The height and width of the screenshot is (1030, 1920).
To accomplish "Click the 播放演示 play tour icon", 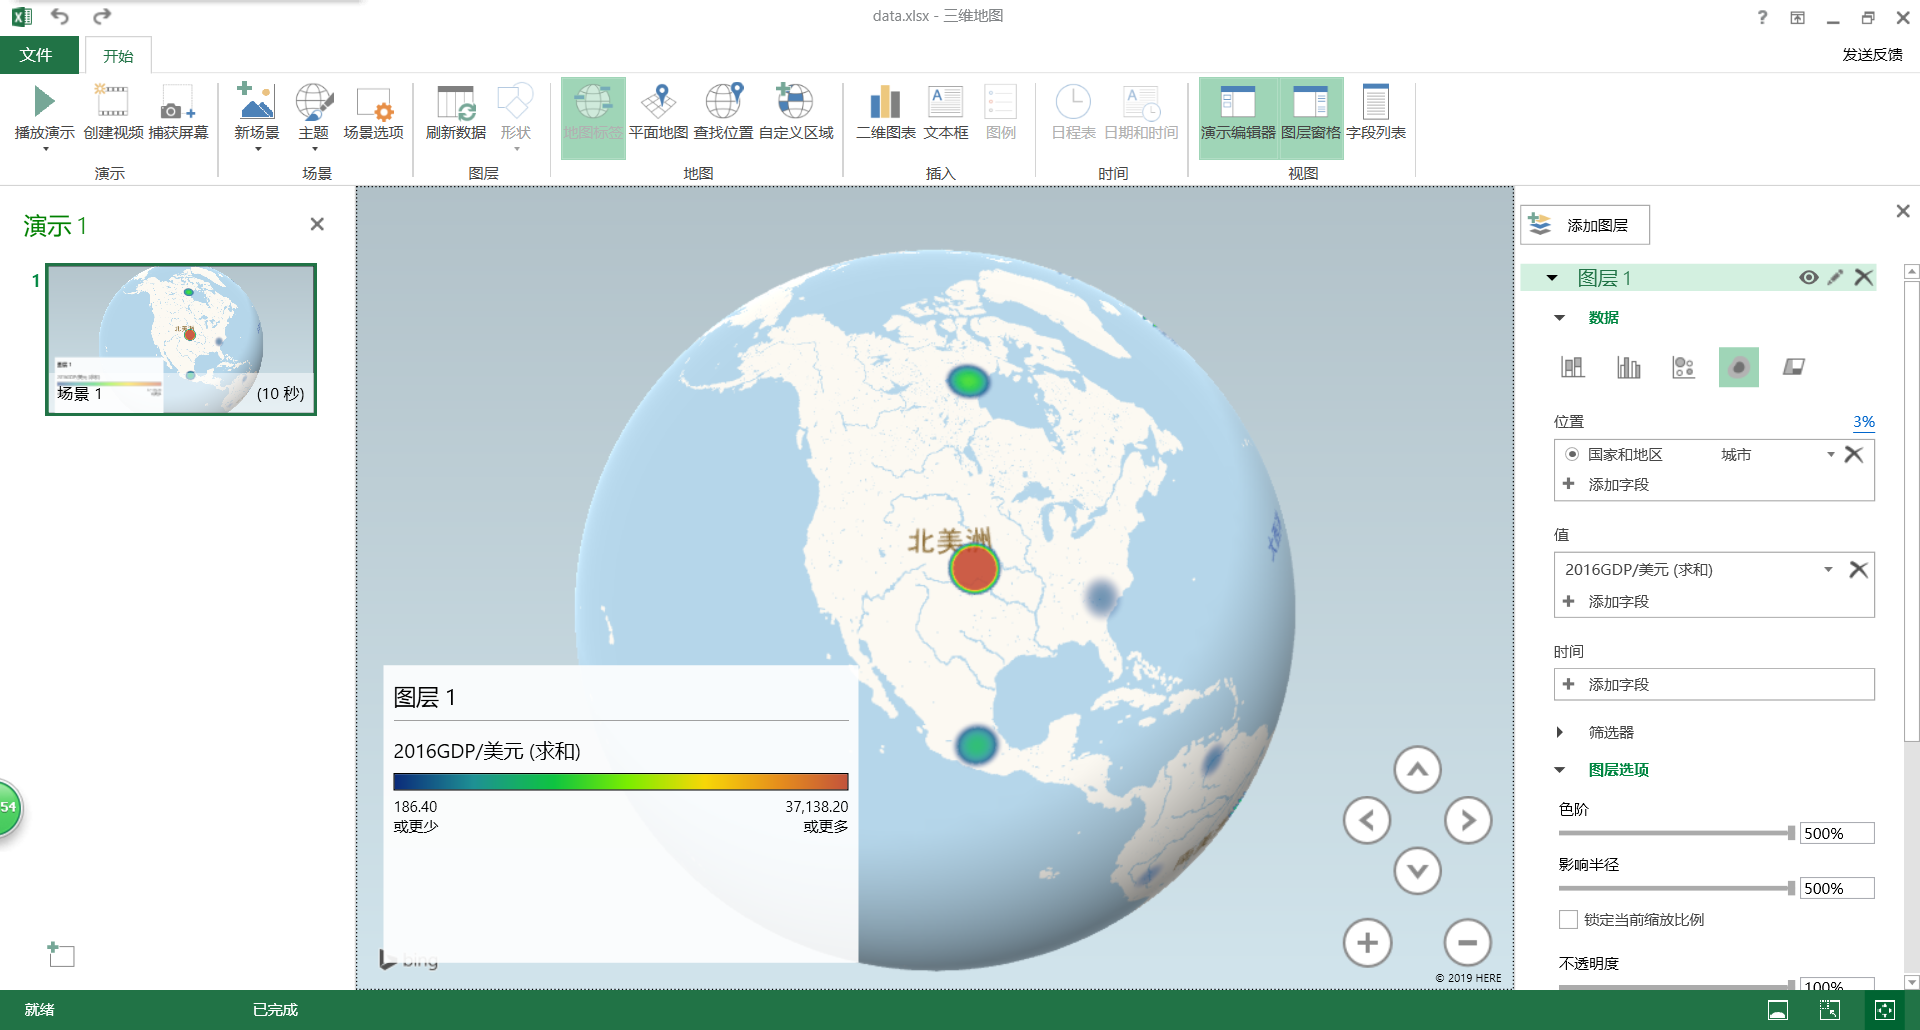I will click(x=44, y=101).
